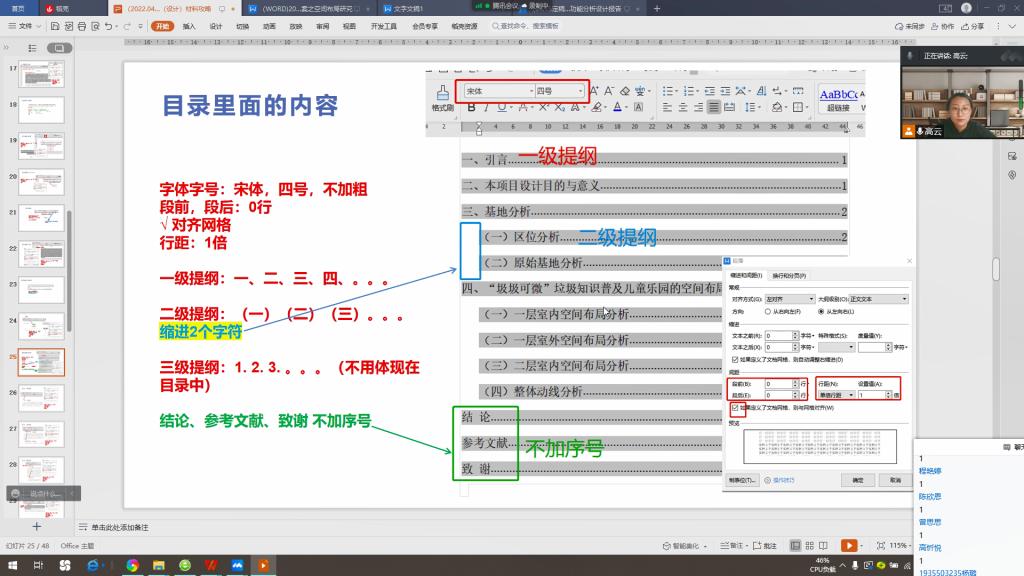Switch to slide sorter grid view

809,545
